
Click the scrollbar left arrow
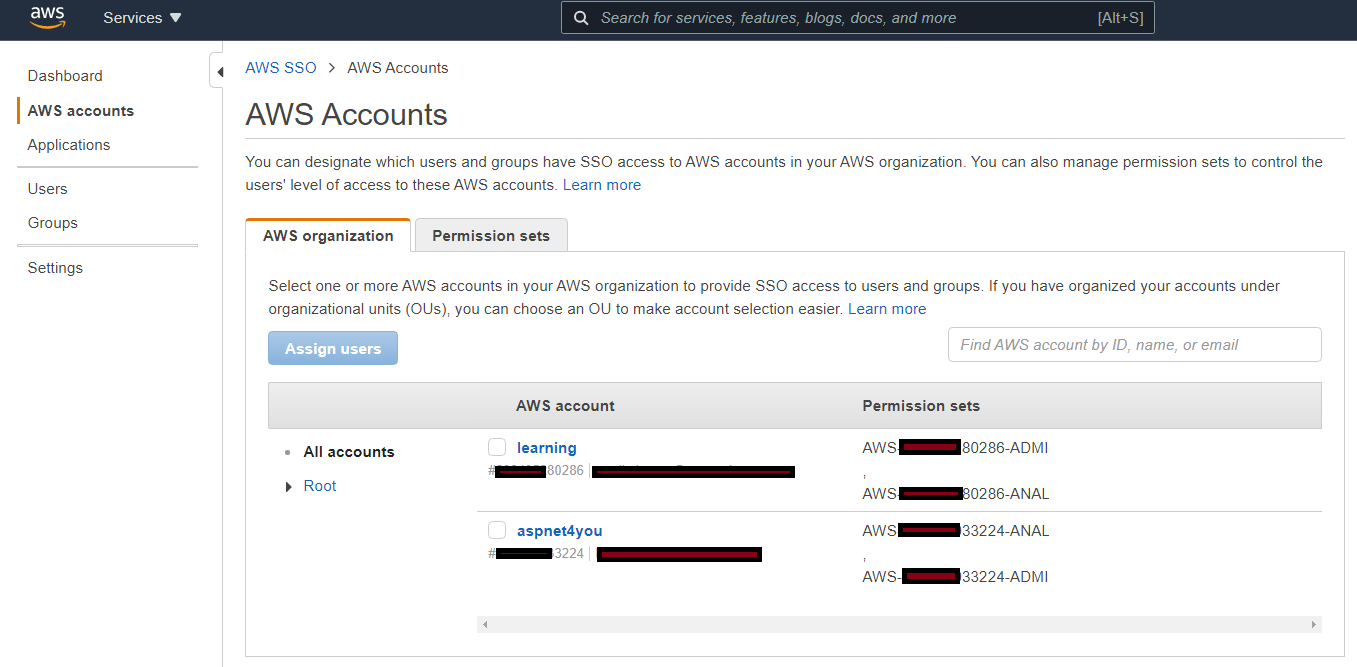click(x=485, y=624)
